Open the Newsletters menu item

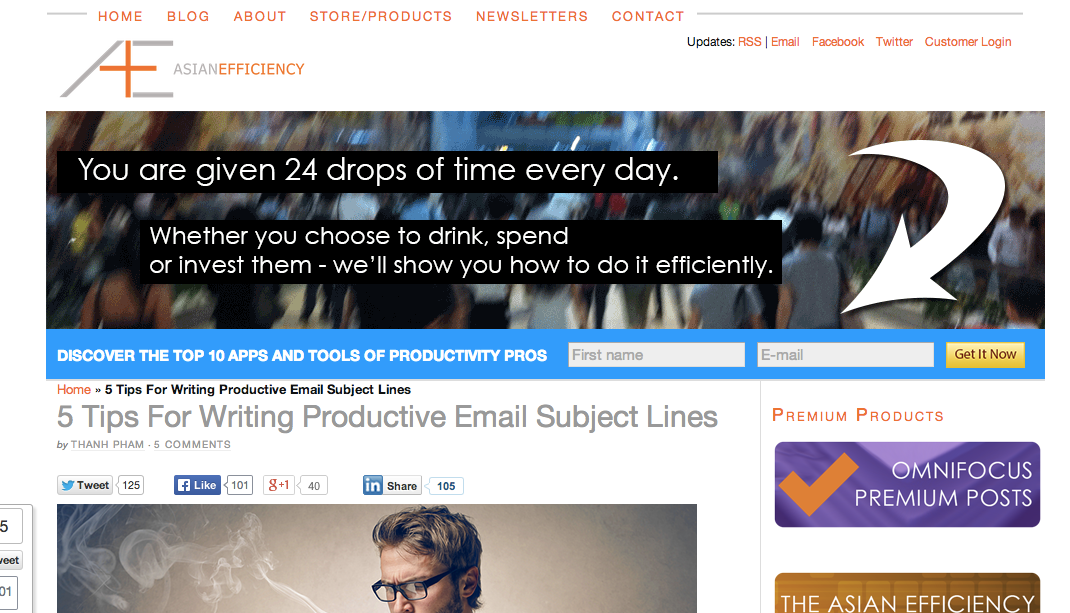click(532, 16)
